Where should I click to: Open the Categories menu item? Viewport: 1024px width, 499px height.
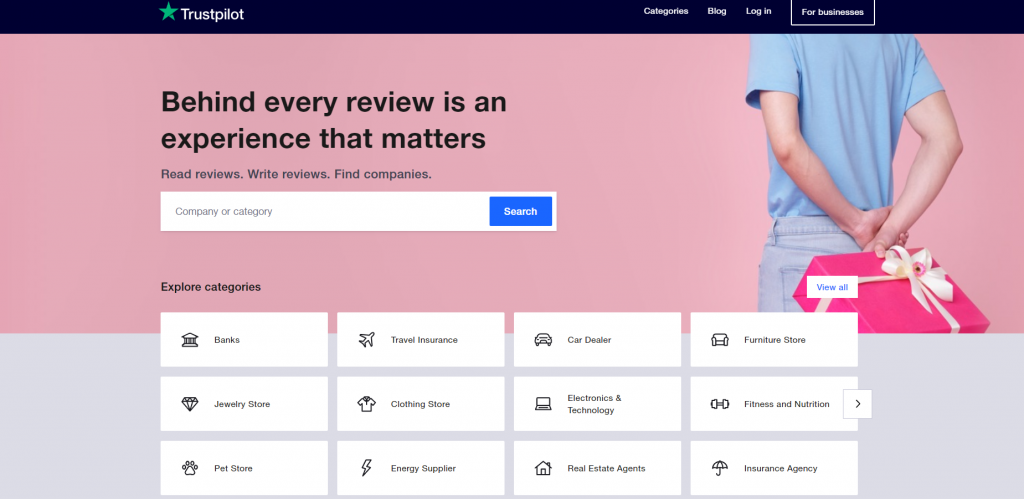coord(665,11)
